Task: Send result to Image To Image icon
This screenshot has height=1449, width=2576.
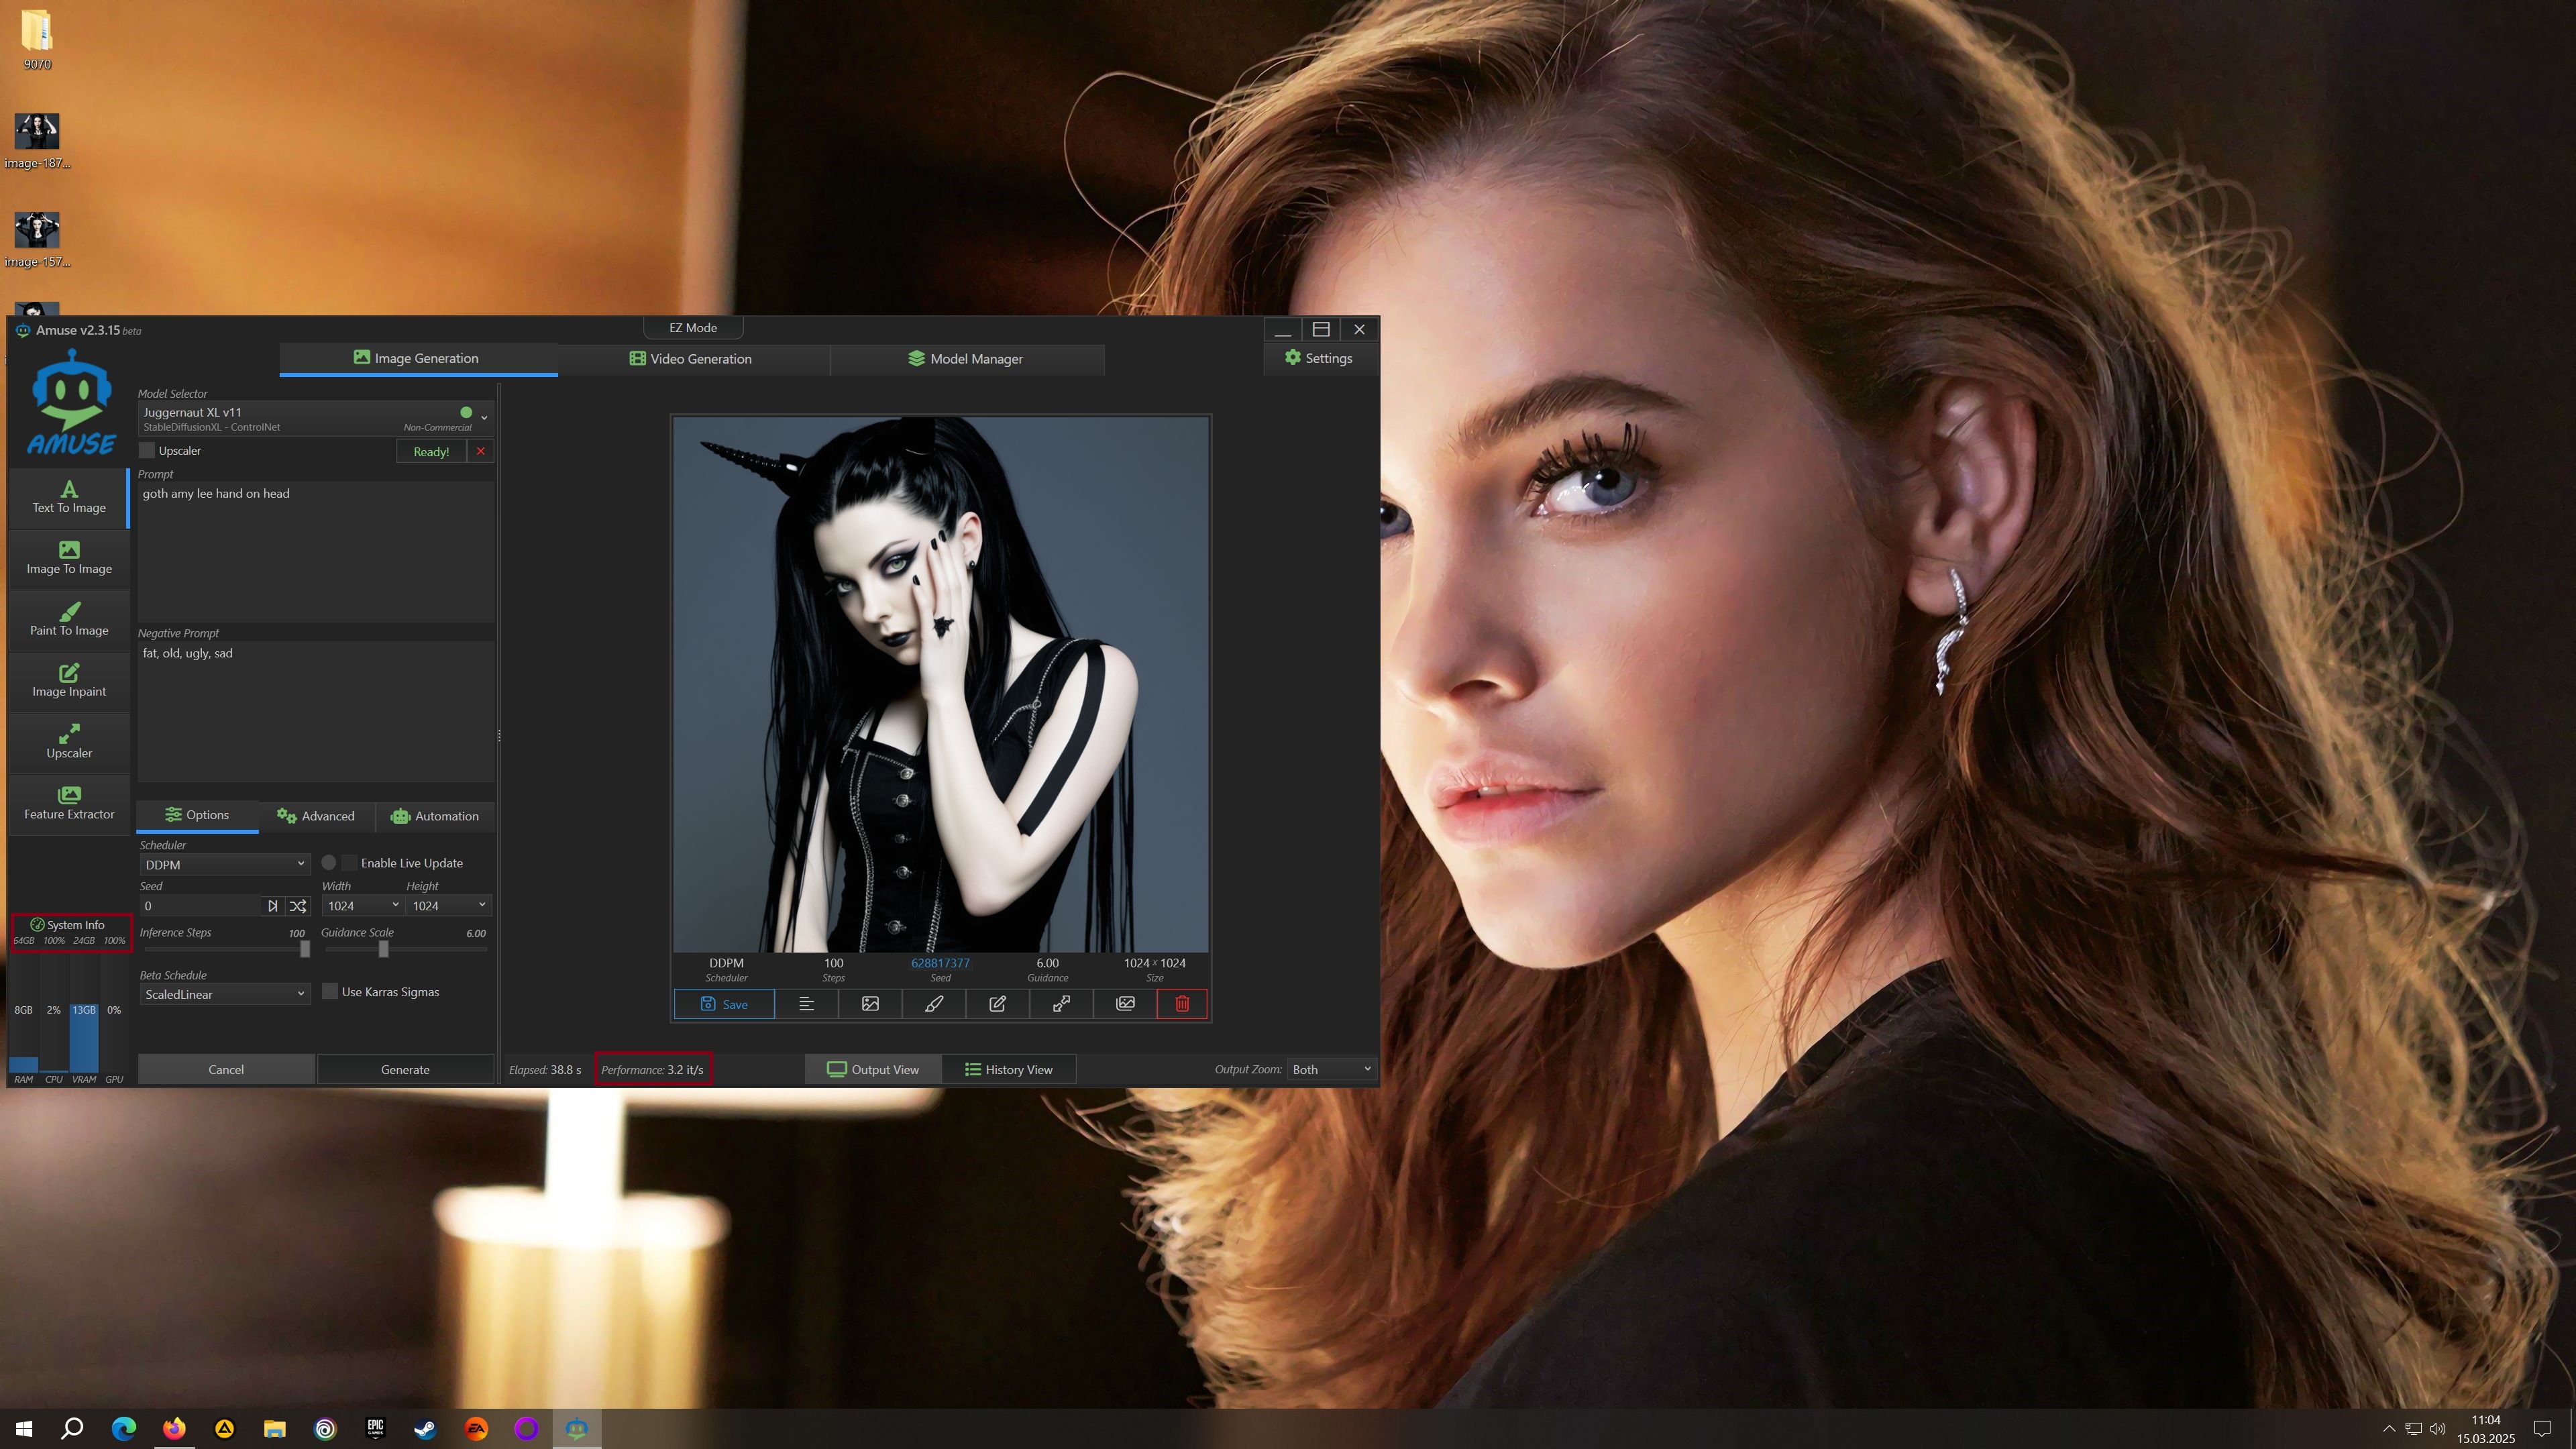Action: pyautogui.click(x=870, y=1004)
